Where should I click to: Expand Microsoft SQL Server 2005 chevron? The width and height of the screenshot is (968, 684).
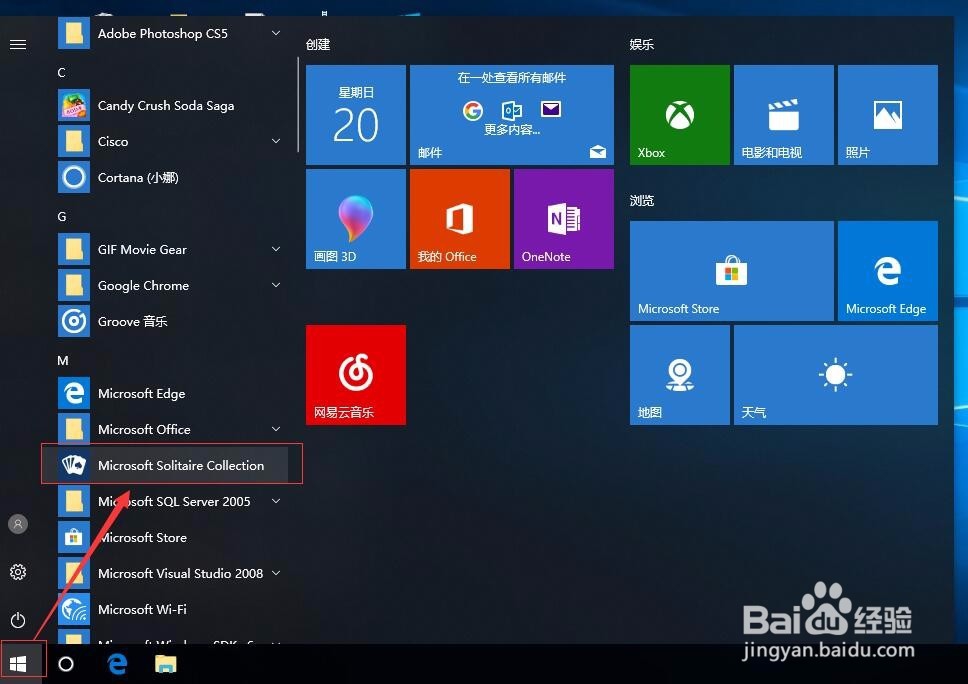coord(276,501)
